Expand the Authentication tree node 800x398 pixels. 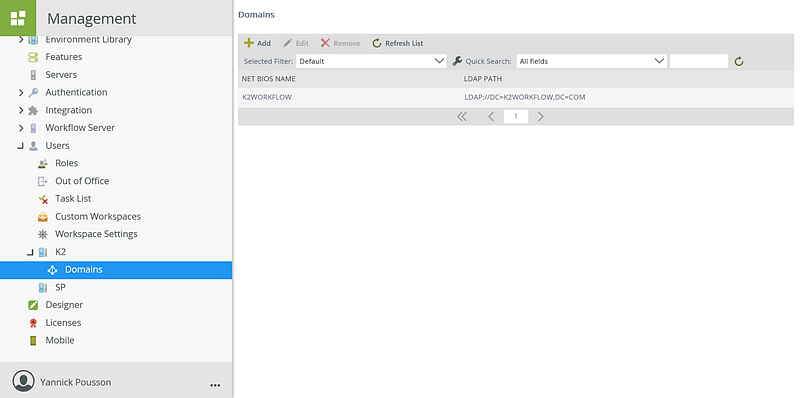[21, 93]
